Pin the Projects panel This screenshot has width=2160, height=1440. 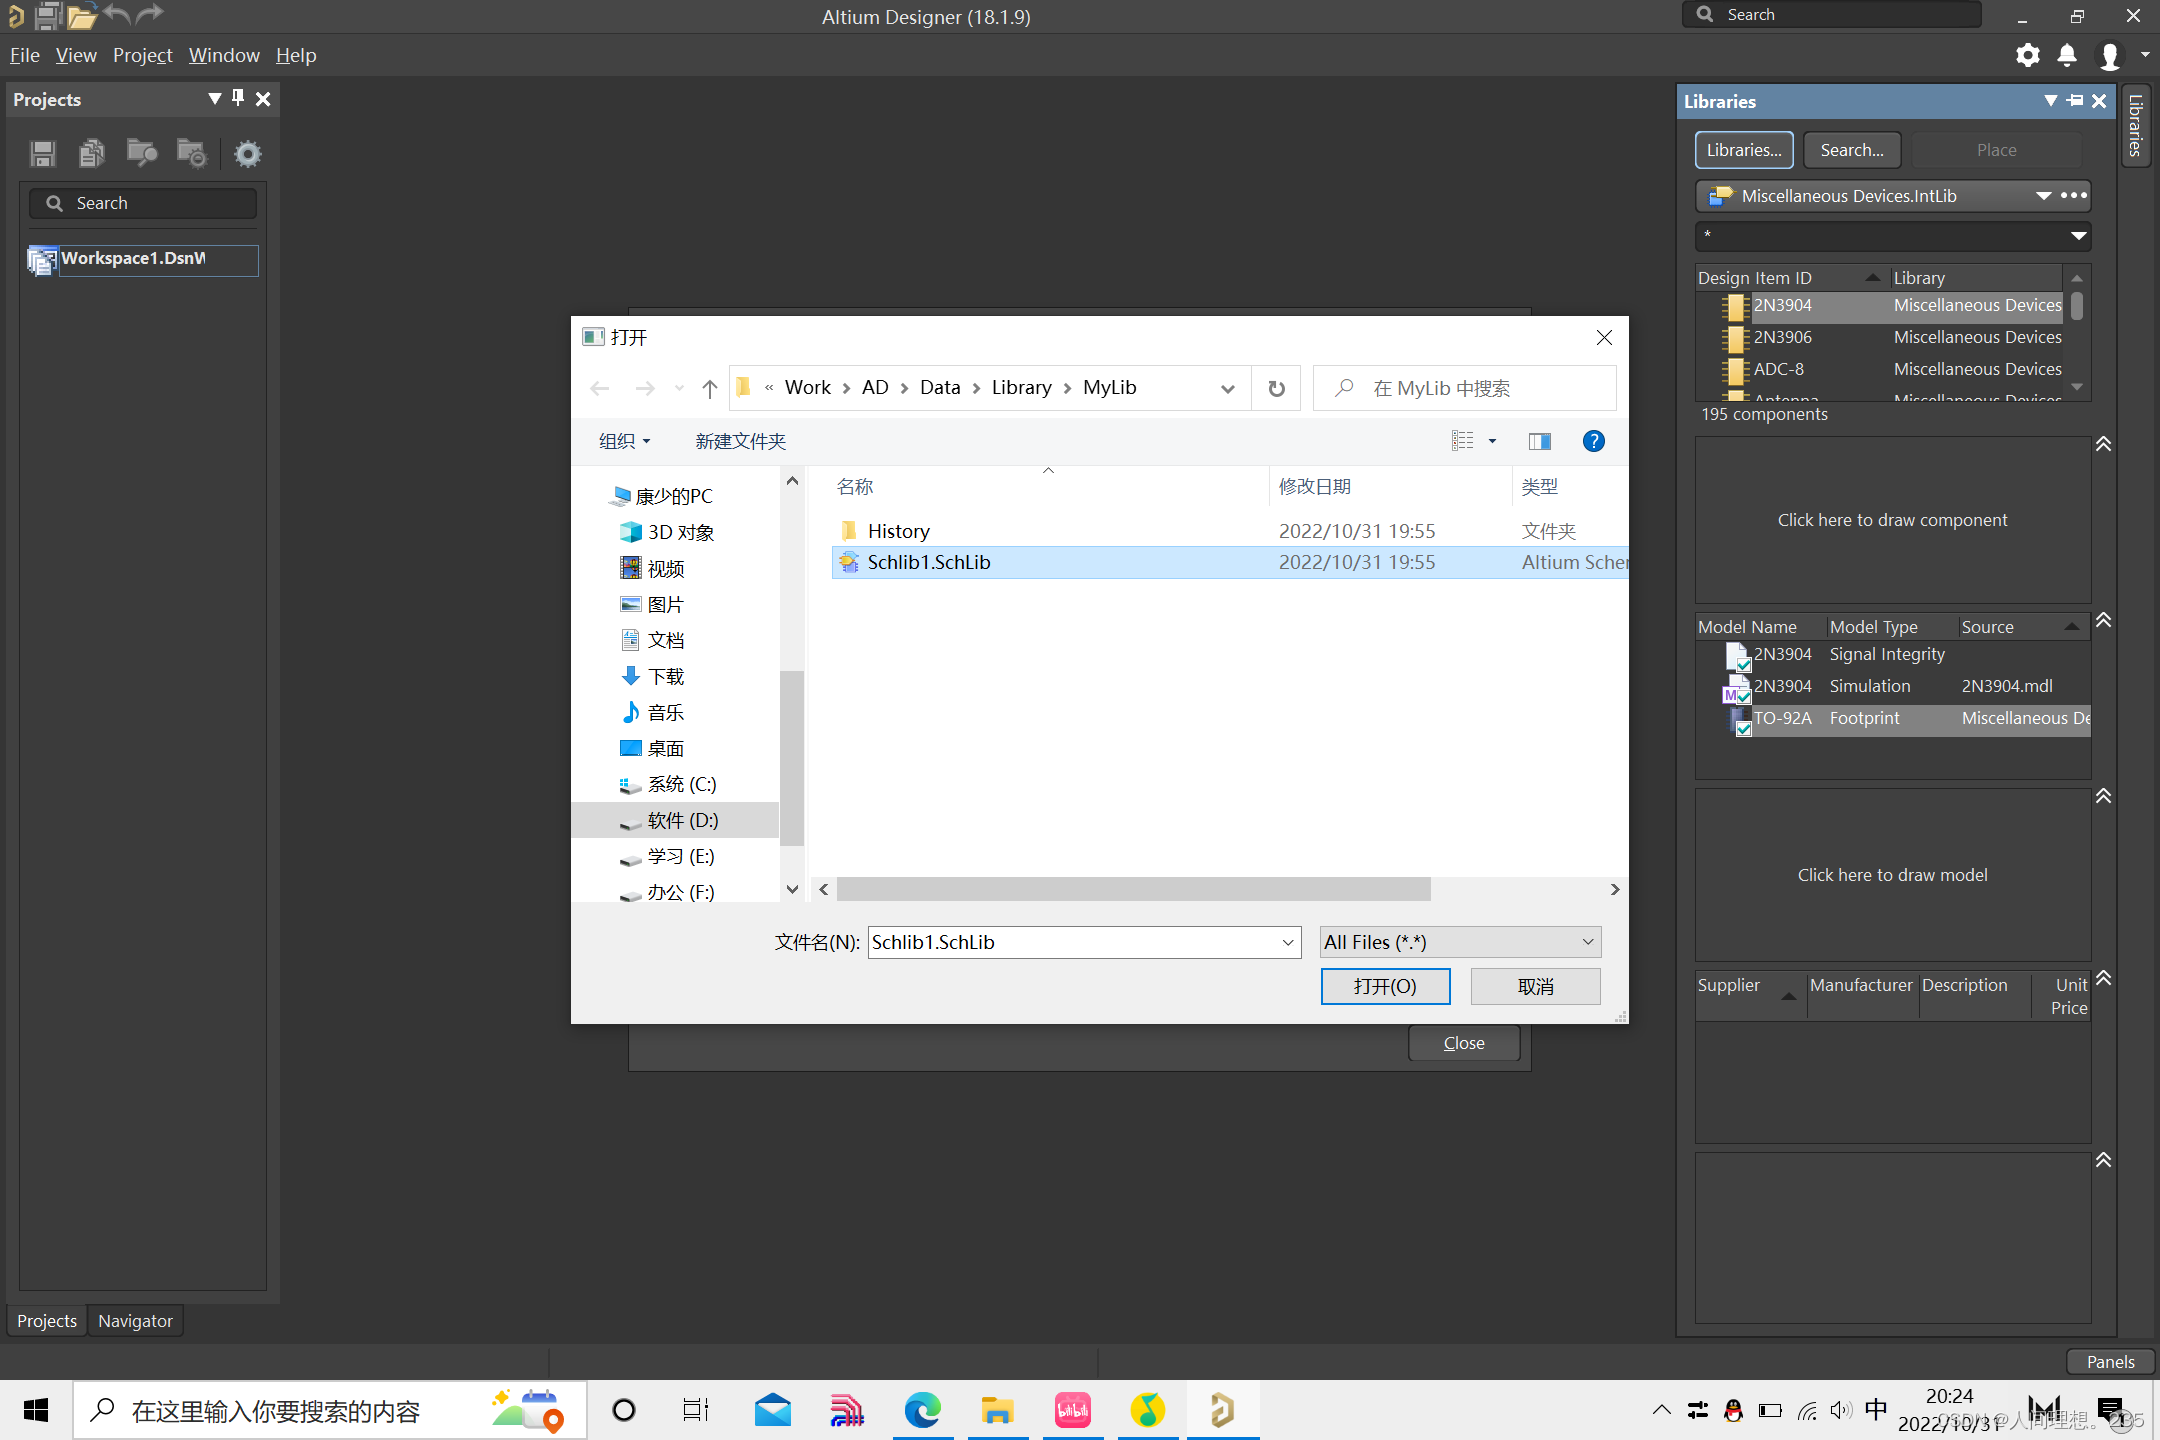(238, 98)
